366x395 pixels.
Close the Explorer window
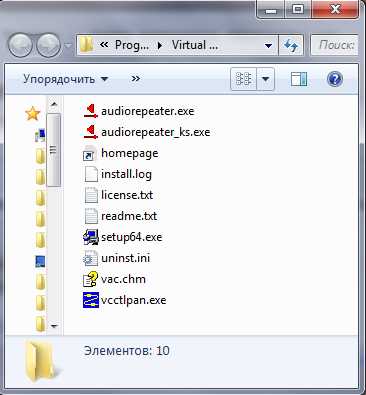[335, 9]
